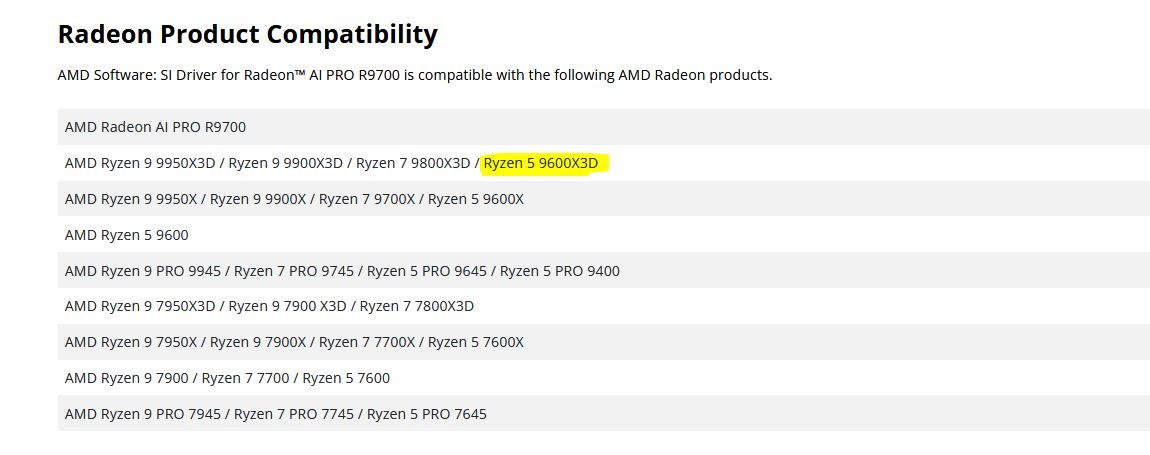The height and width of the screenshot is (455, 1150).
Task: Click Ryzen 7 7800X3D text
Action: pyautogui.click(x=417, y=307)
